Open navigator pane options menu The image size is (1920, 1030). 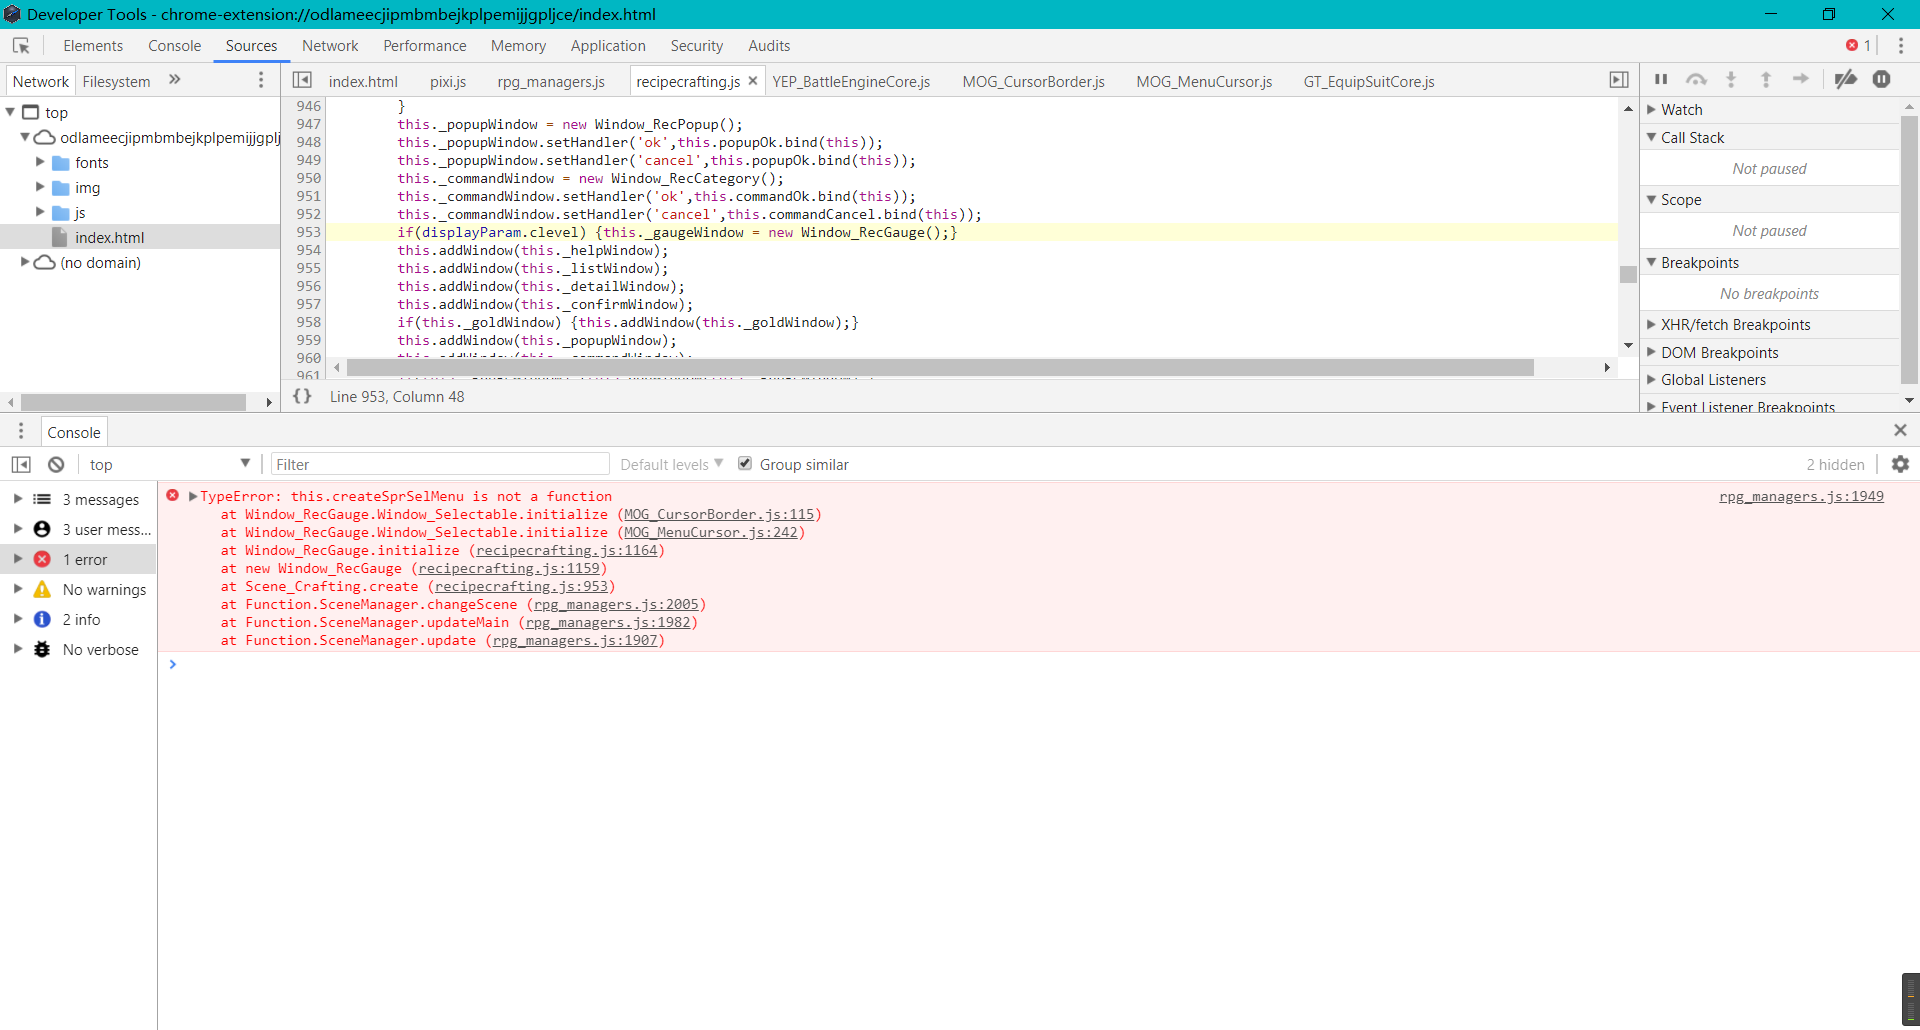(x=261, y=80)
